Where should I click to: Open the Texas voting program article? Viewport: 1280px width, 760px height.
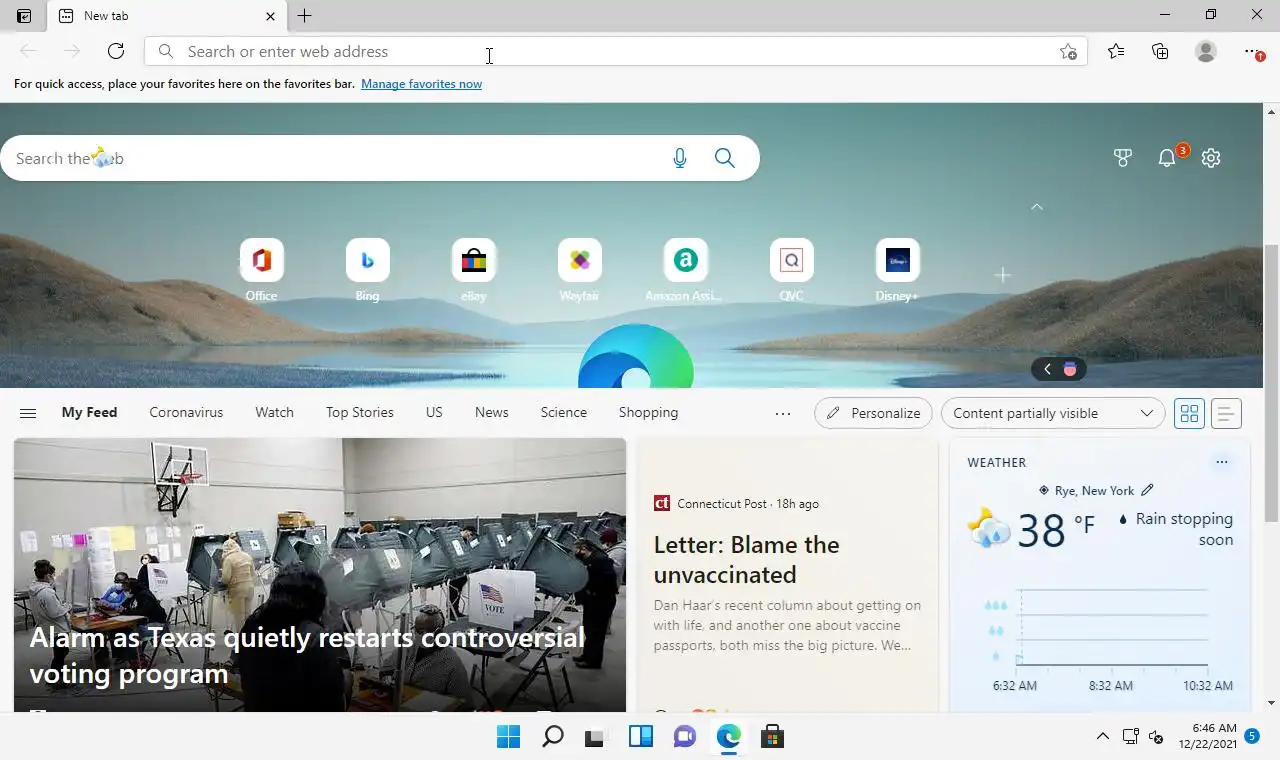[320, 575]
